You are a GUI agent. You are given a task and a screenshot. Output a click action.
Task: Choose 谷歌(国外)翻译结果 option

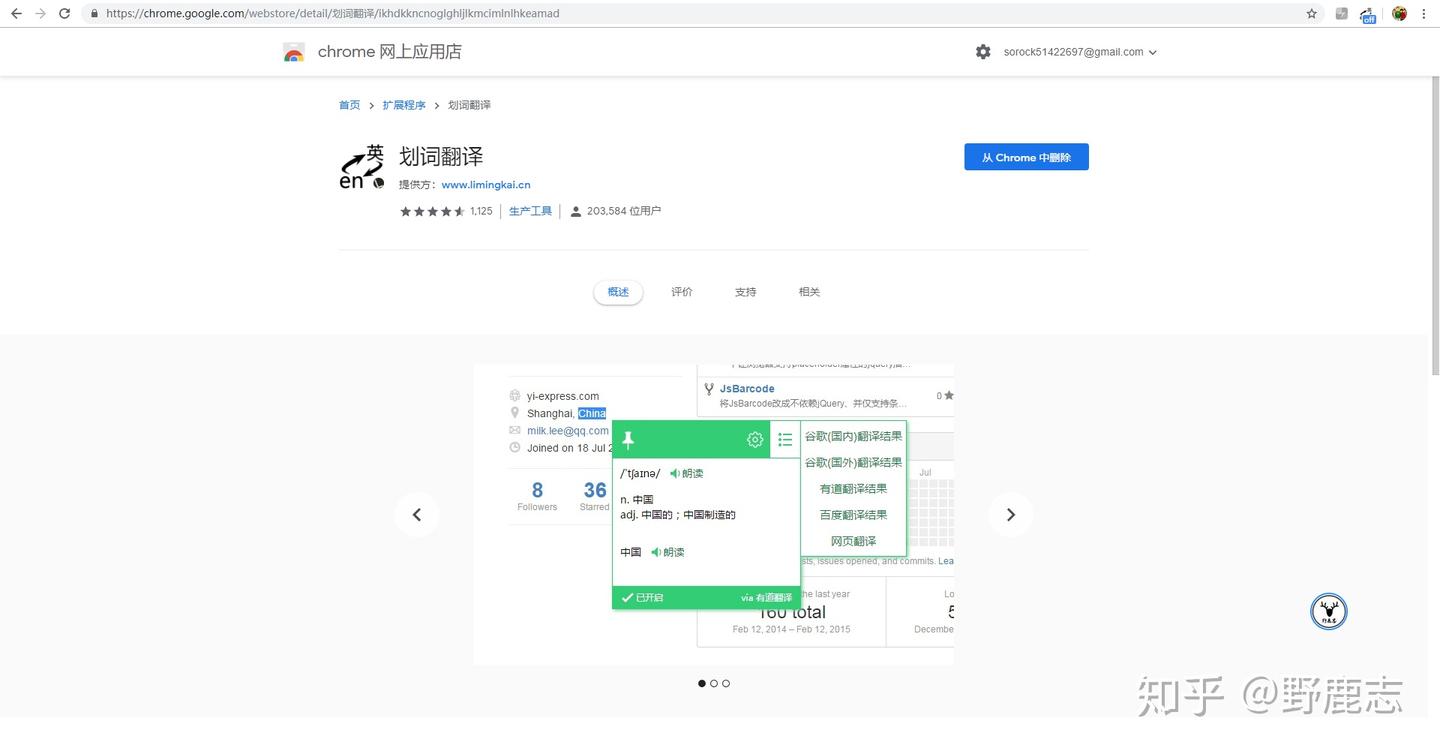pos(853,462)
